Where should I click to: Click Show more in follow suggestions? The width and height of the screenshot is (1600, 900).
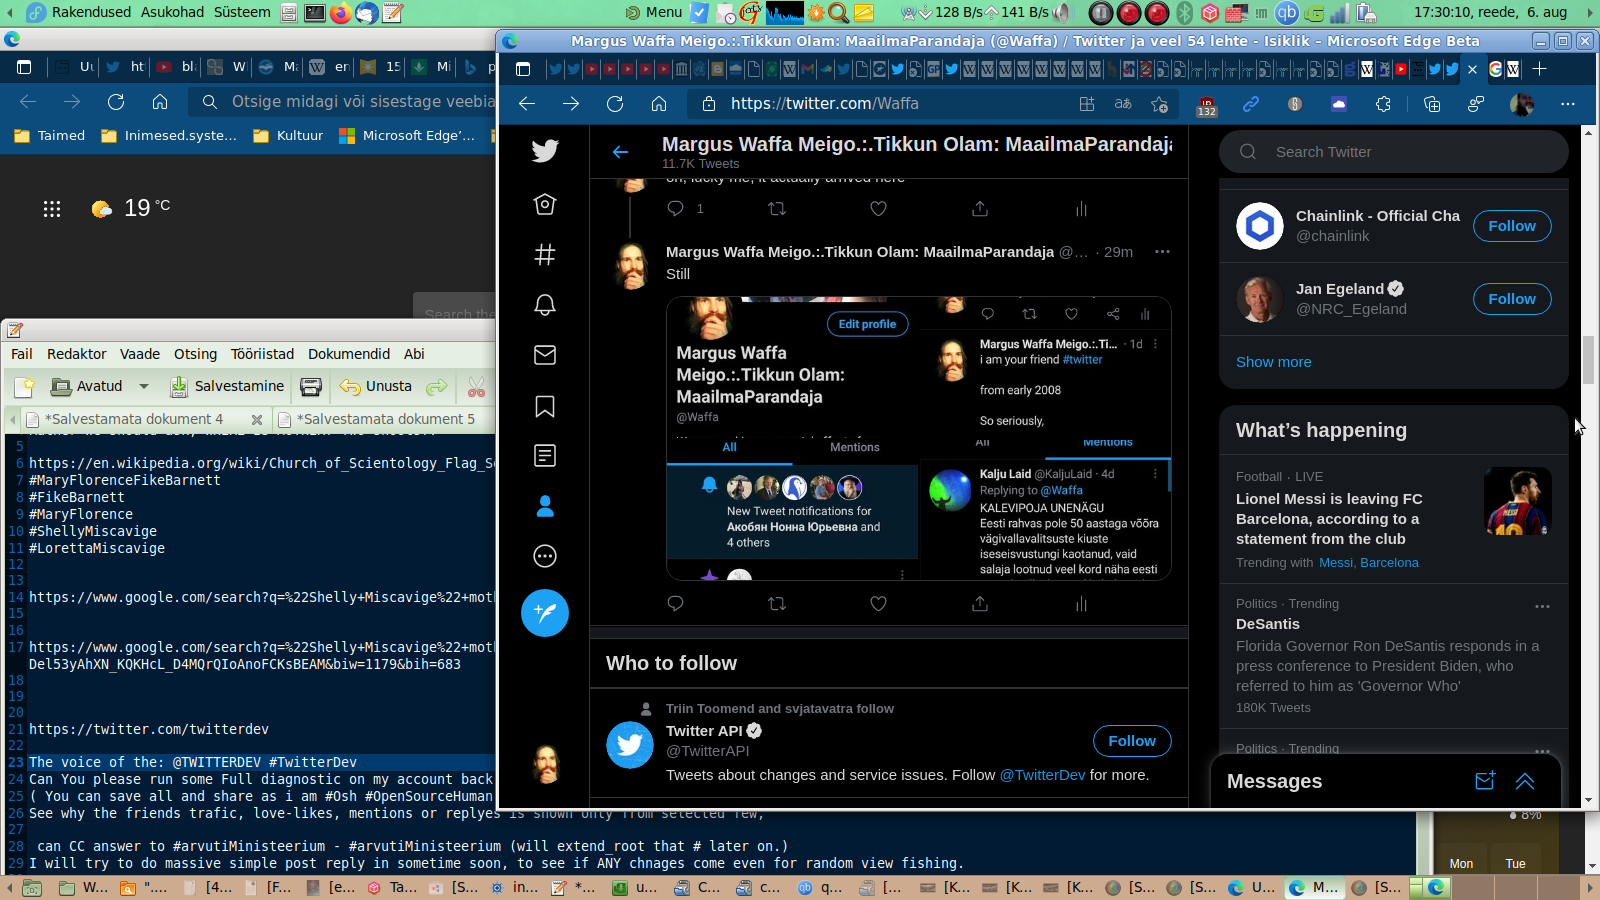coord(1273,362)
